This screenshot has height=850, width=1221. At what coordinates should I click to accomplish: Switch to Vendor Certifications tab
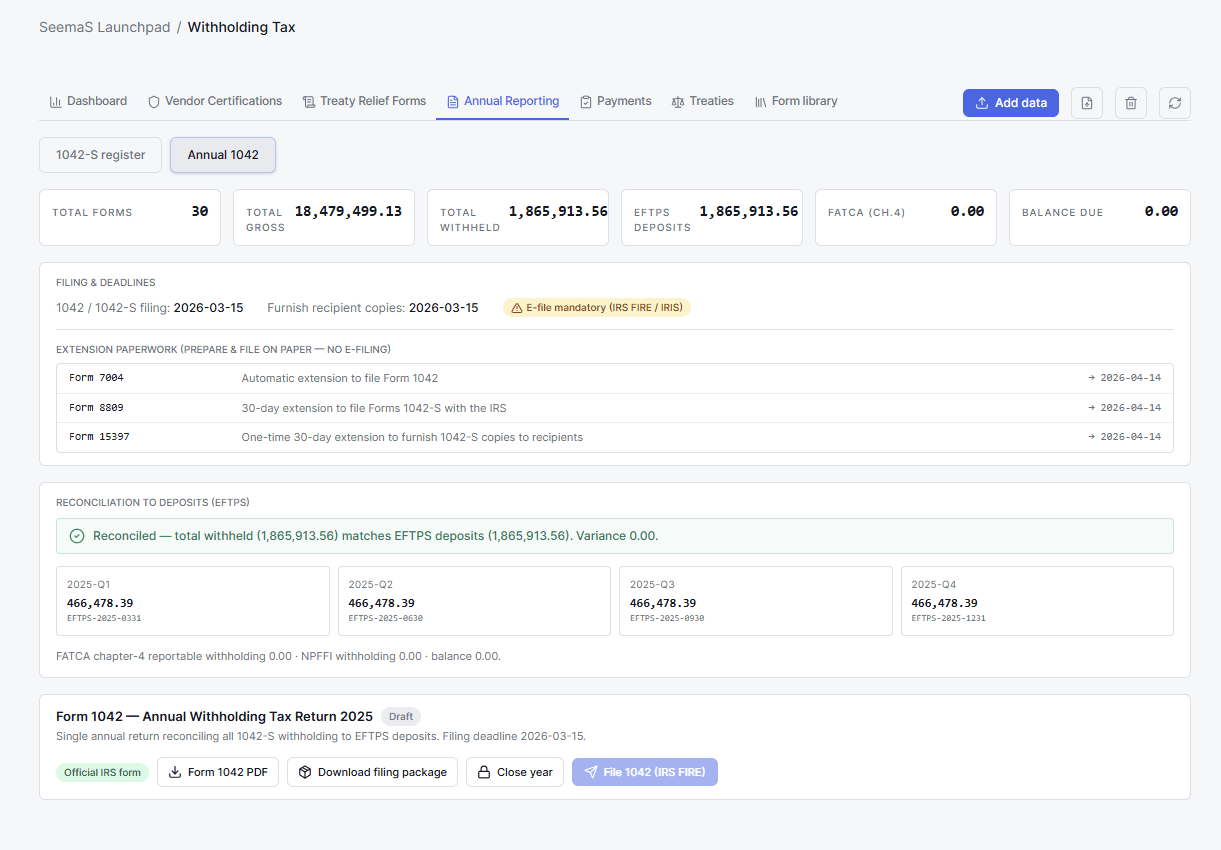pyautogui.click(x=215, y=101)
